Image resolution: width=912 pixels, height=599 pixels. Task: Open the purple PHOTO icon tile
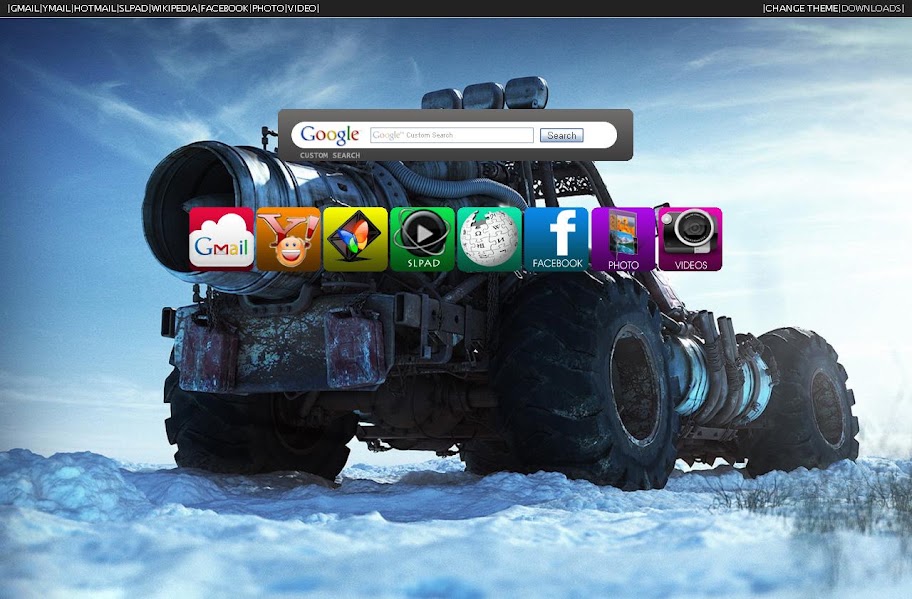point(623,239)
